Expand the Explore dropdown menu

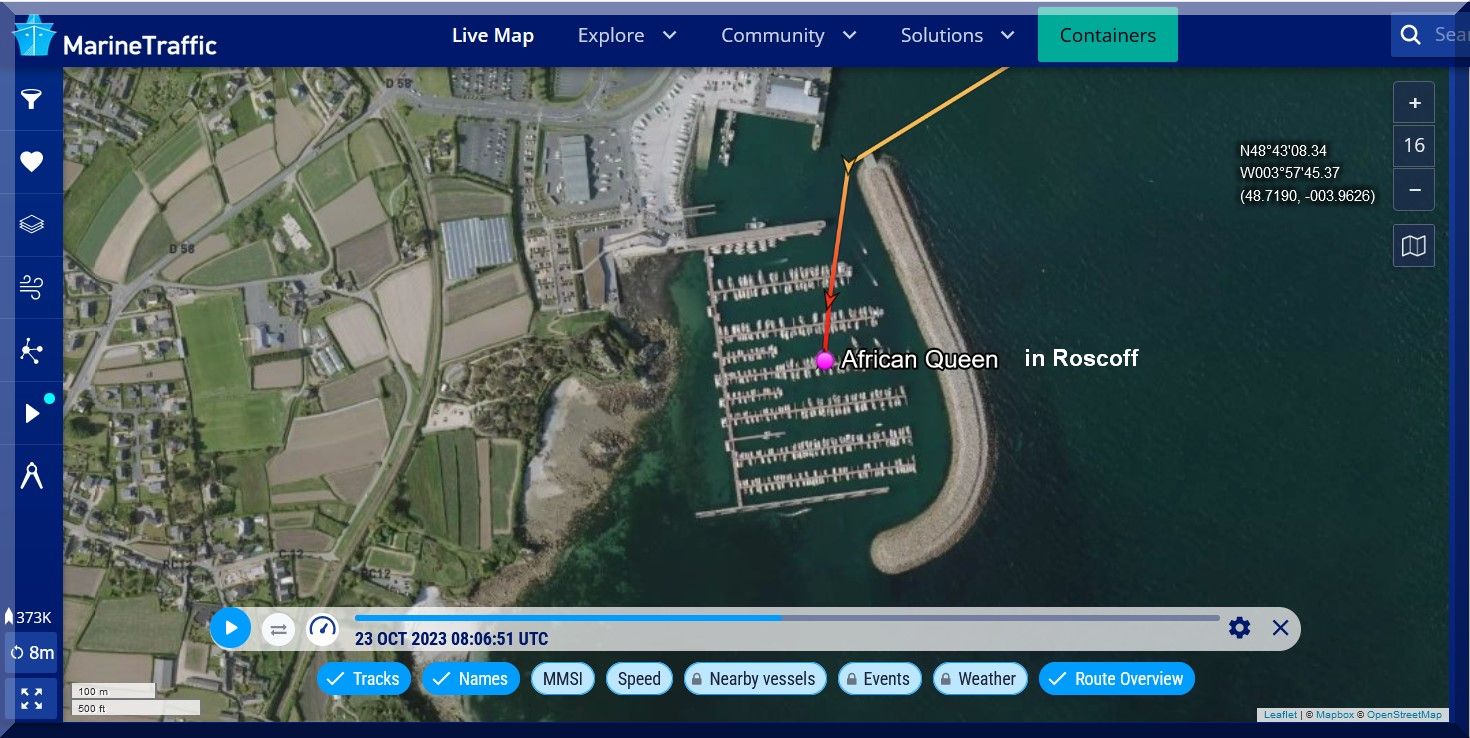tap(627, 36)
